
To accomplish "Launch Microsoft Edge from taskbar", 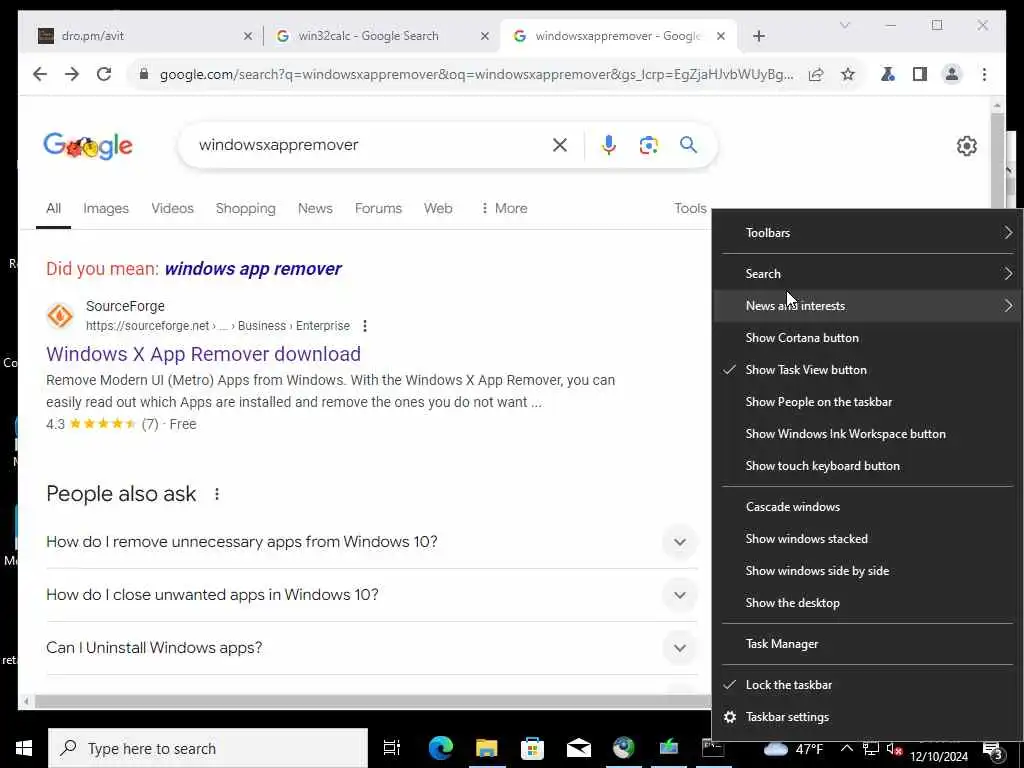I will tap(441, 748).
